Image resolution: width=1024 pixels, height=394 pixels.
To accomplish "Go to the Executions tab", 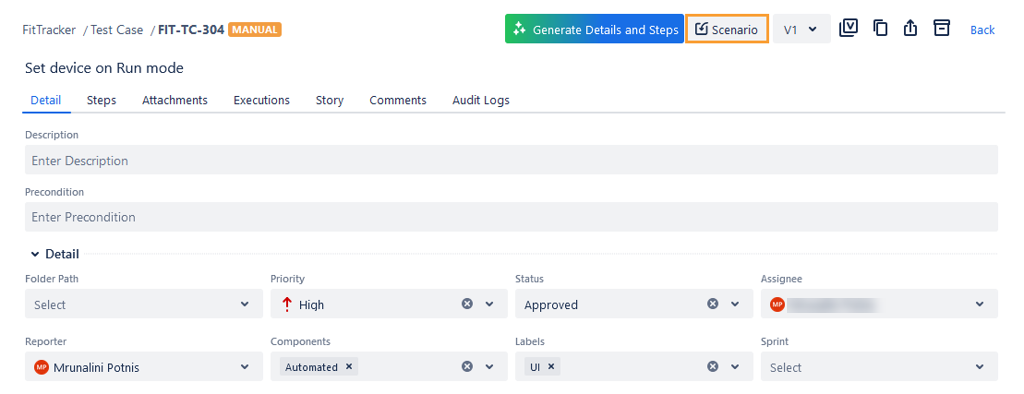I will tap(261, 100).
